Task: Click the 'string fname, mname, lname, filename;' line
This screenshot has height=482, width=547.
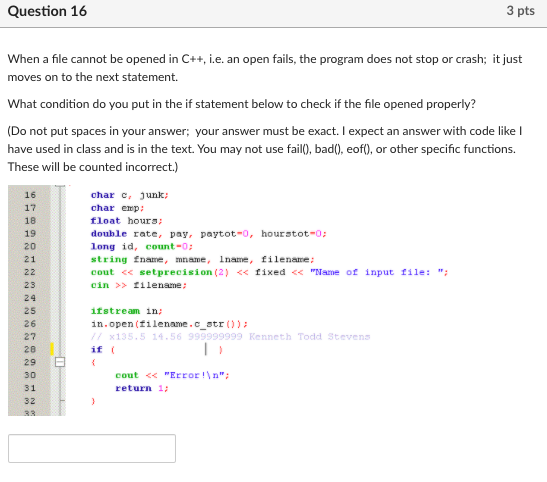Action: 202,259
